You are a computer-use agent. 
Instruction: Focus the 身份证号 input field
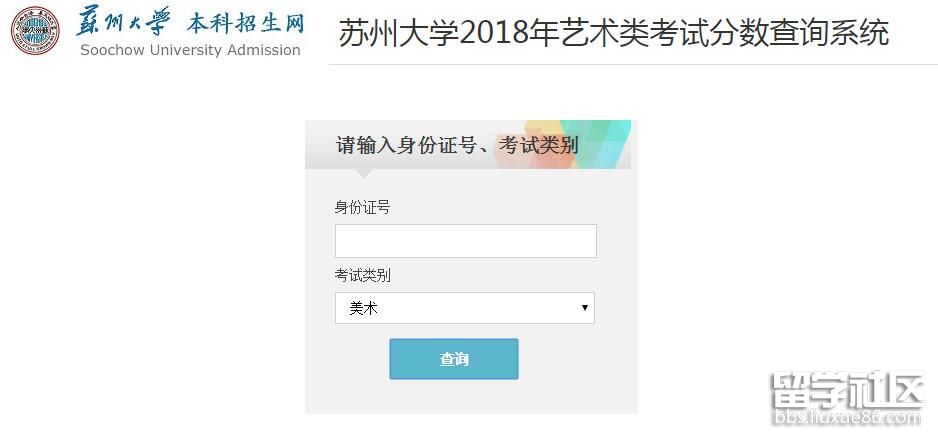[x=465, y=241]
